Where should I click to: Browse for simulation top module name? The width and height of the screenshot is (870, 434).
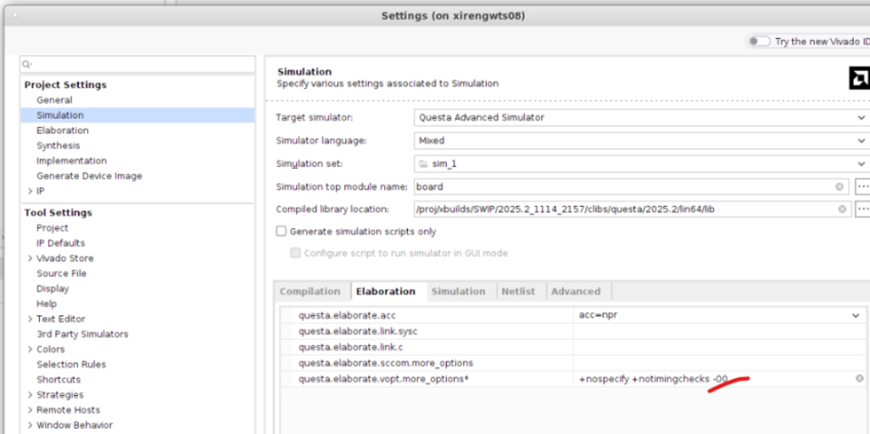click(862, 187)
